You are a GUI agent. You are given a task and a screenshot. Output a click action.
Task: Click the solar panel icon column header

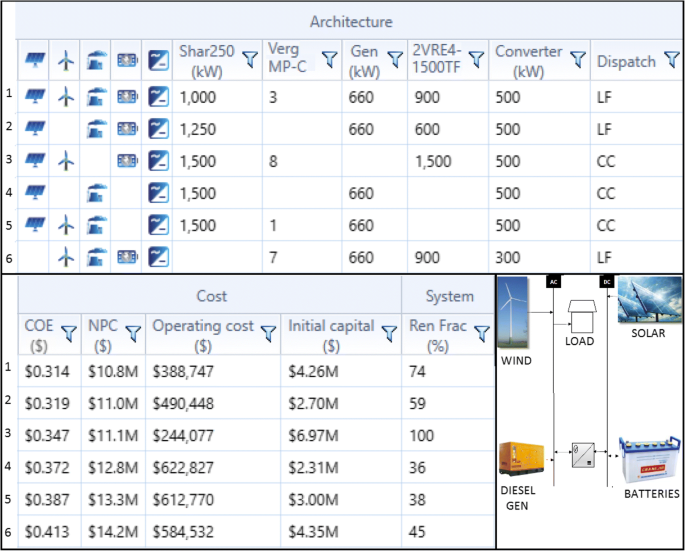point(36,62)
